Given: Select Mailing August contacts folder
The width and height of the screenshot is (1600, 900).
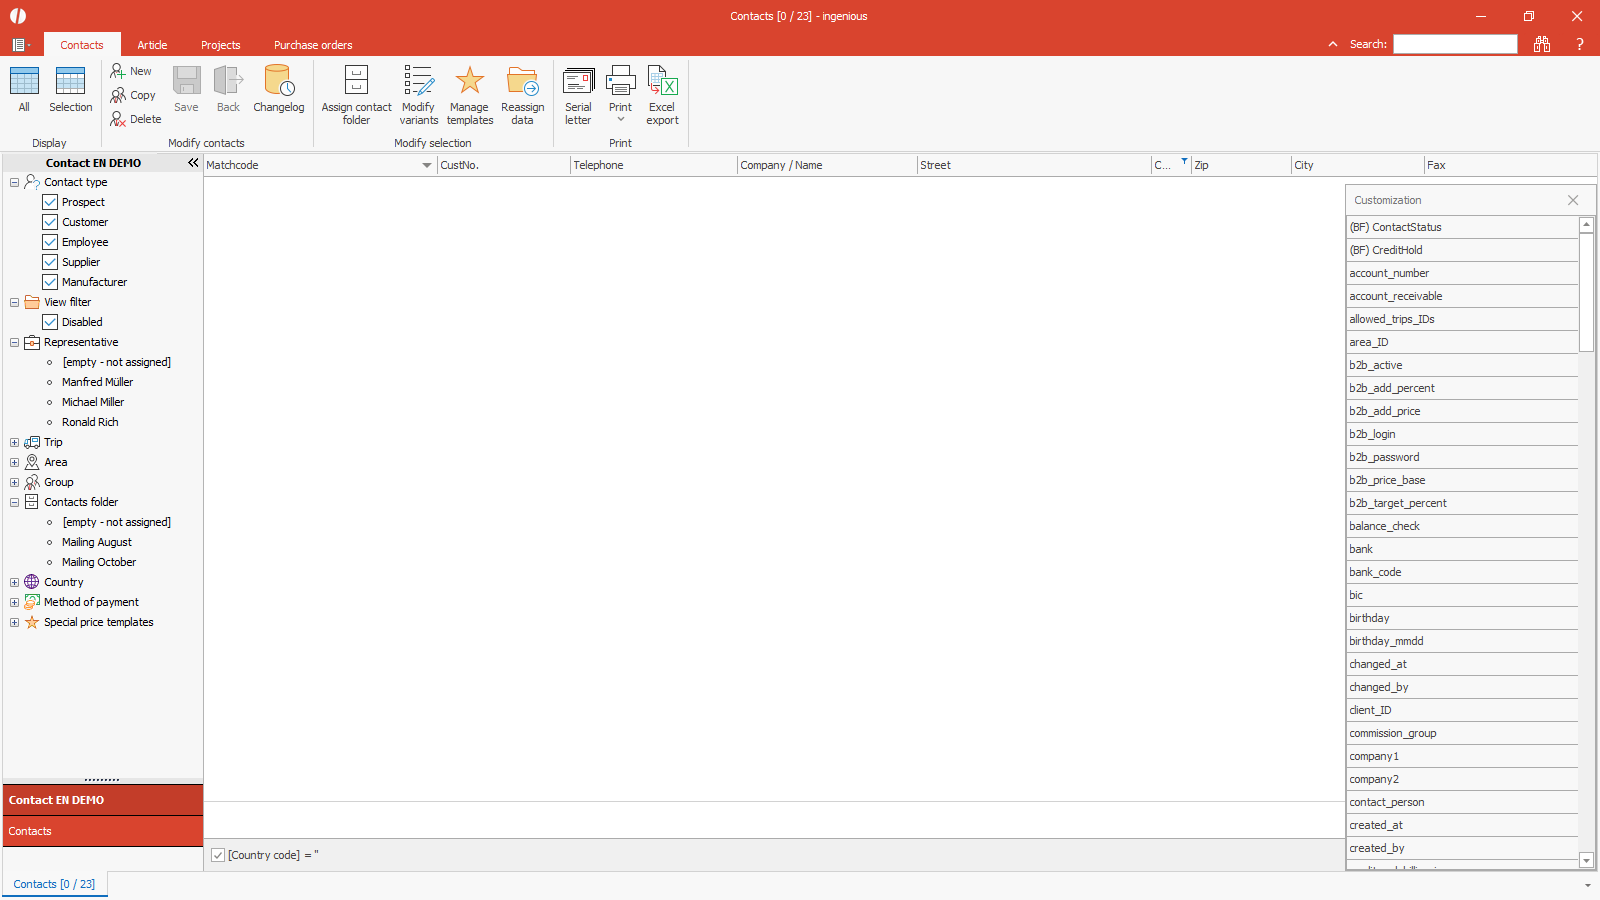Looking at the screenshot, I should tap(96, 542).
